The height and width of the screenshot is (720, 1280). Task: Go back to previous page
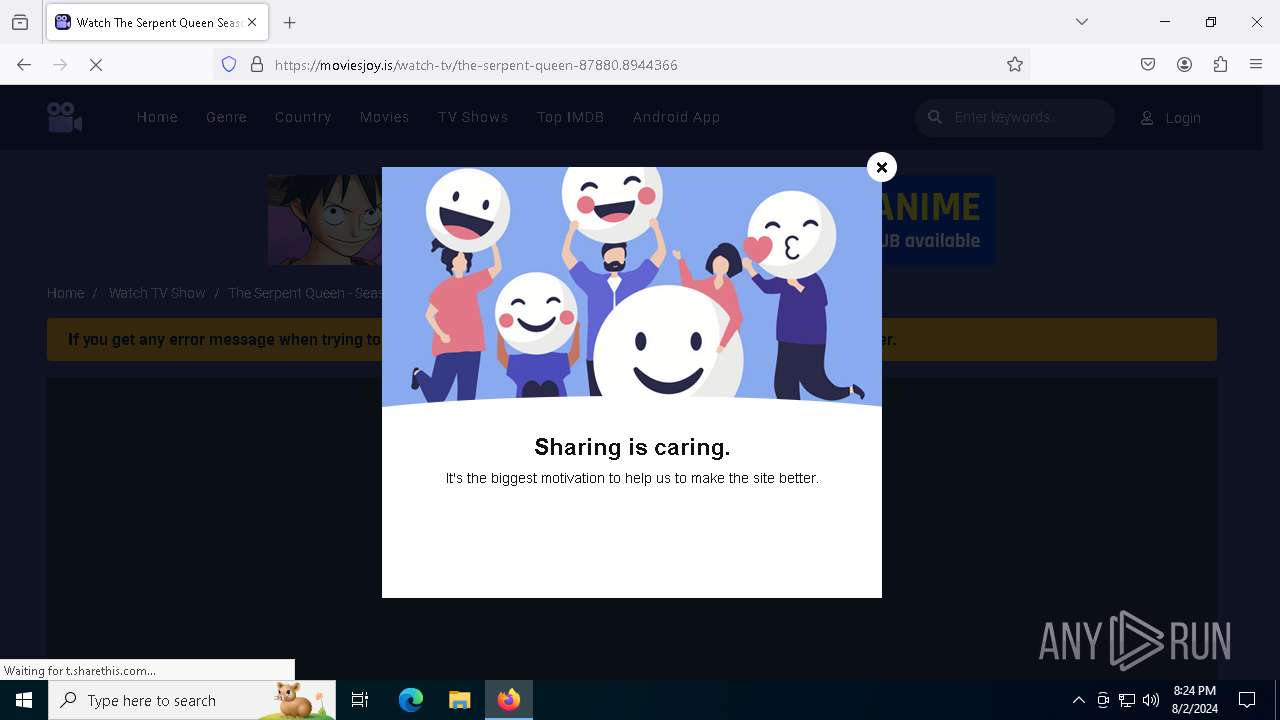pos(24,65)
